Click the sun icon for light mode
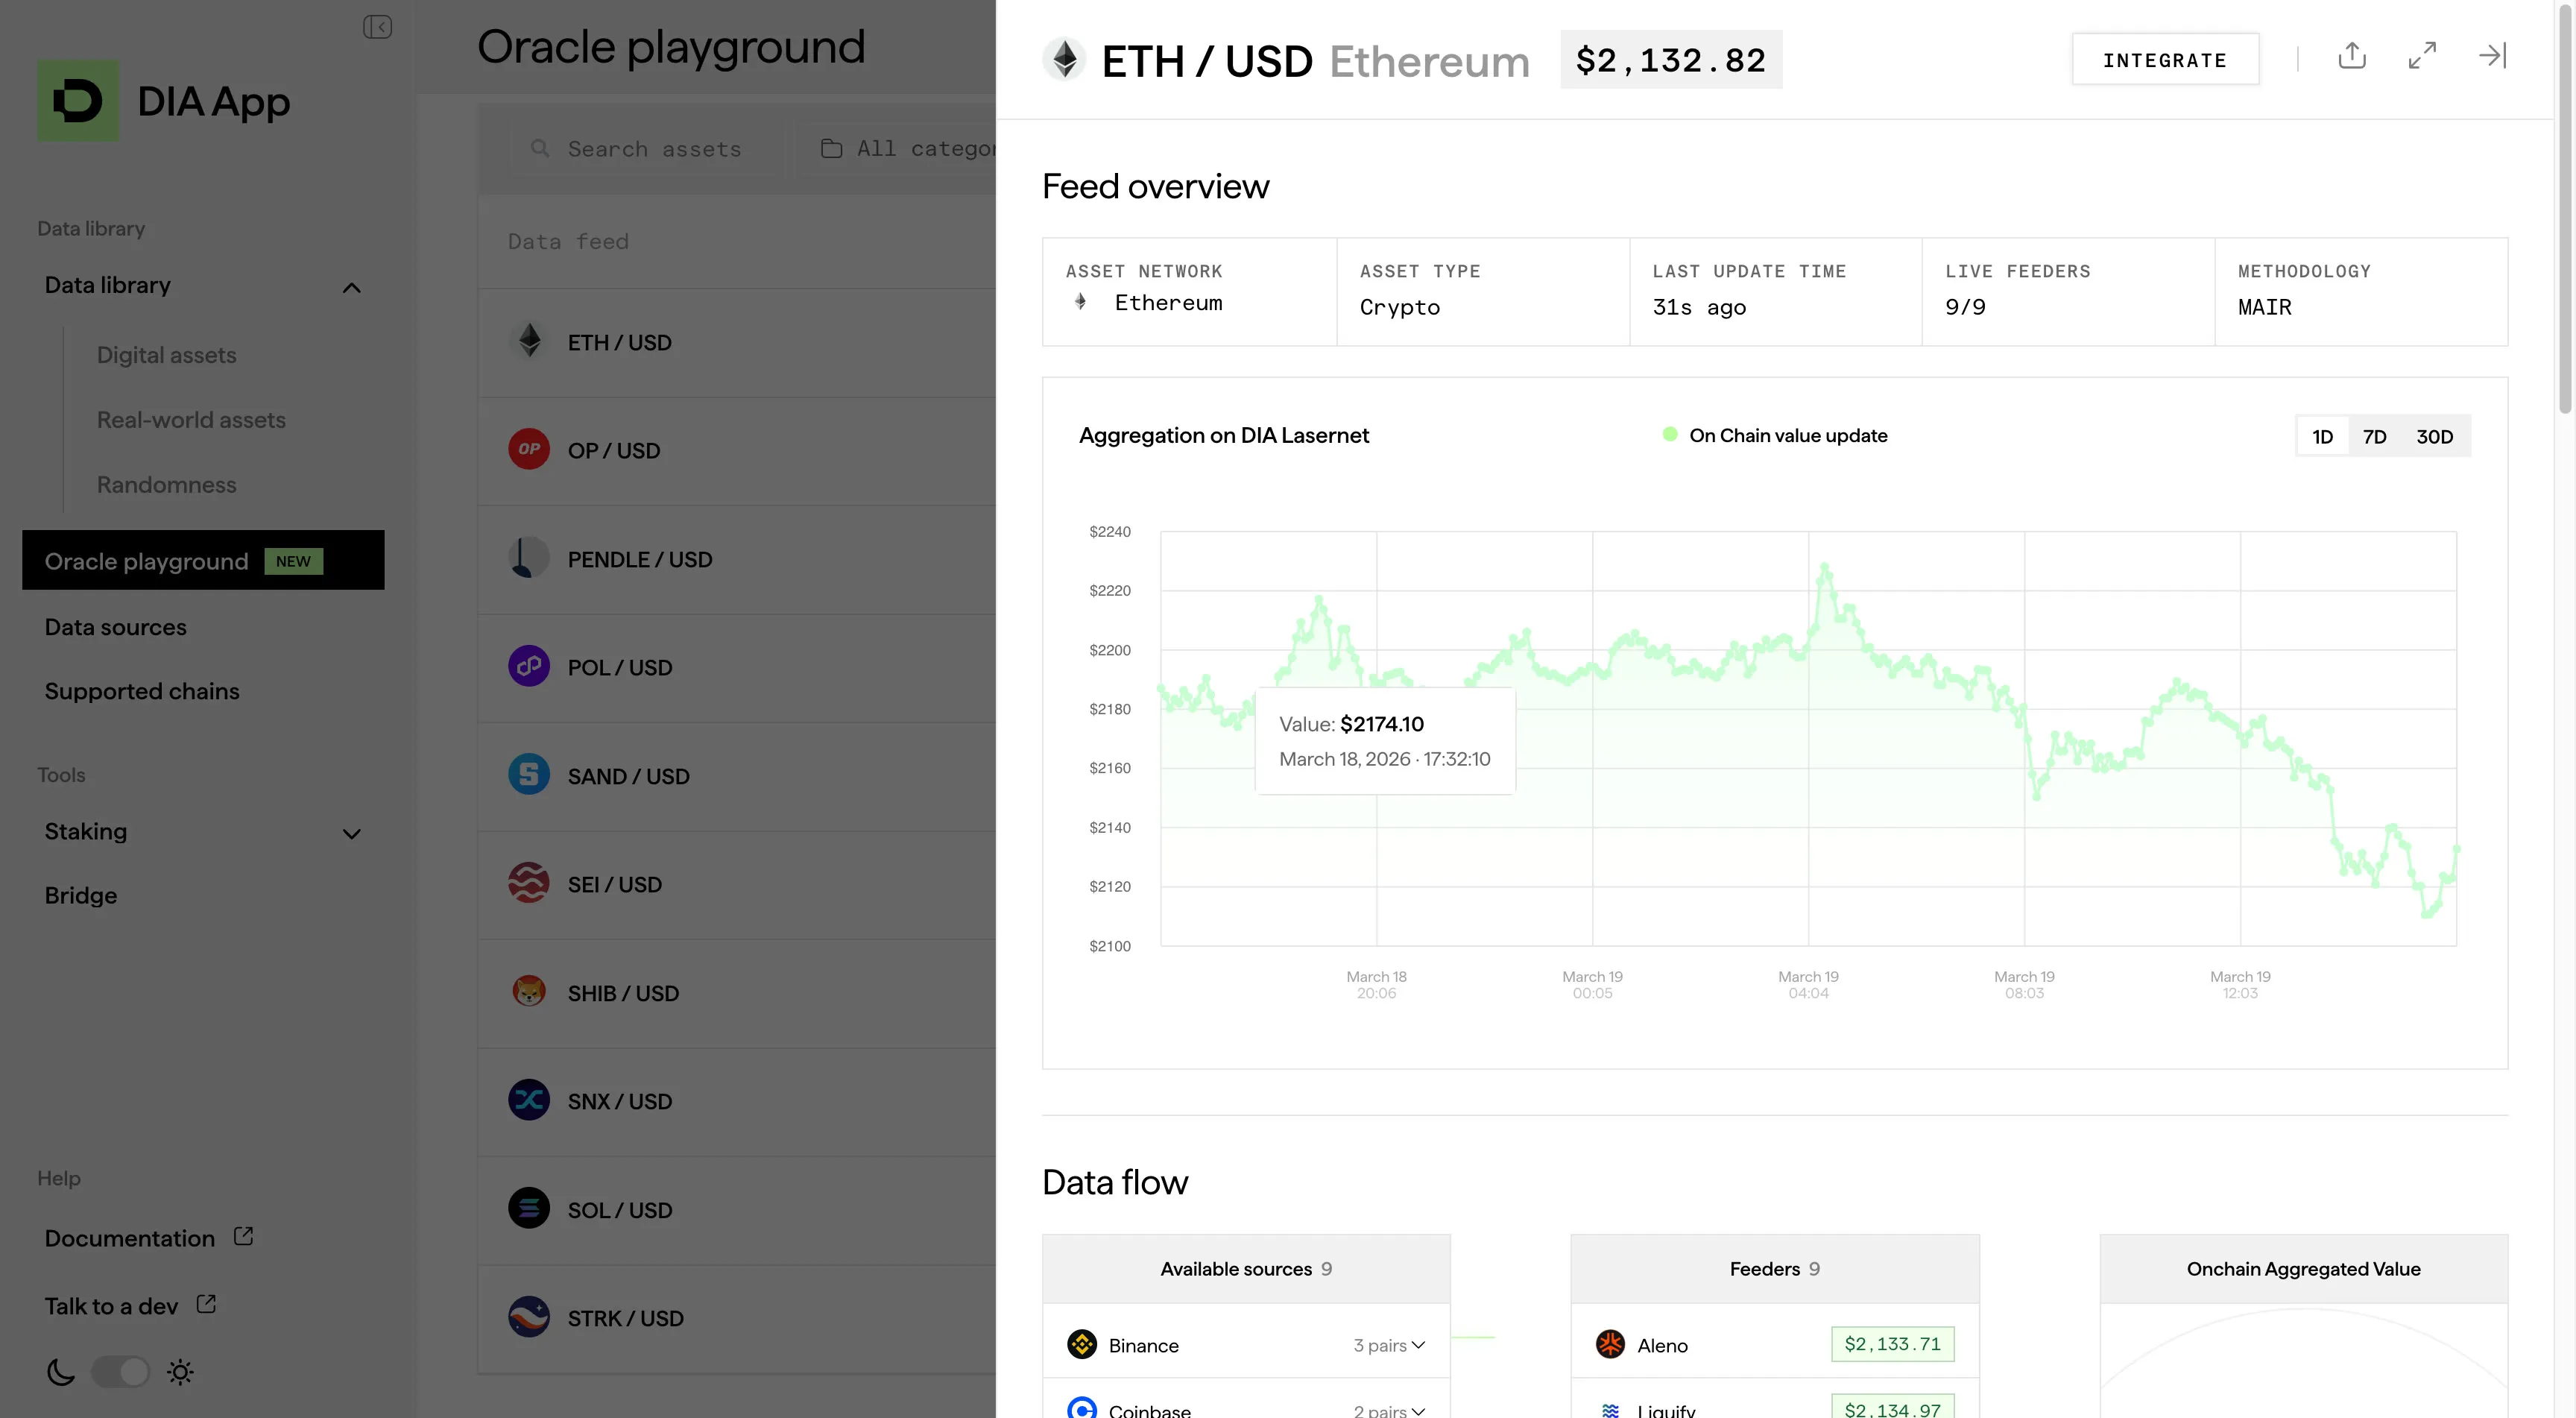This screenshot has height=1418, width=2576. coord(180,1372)
